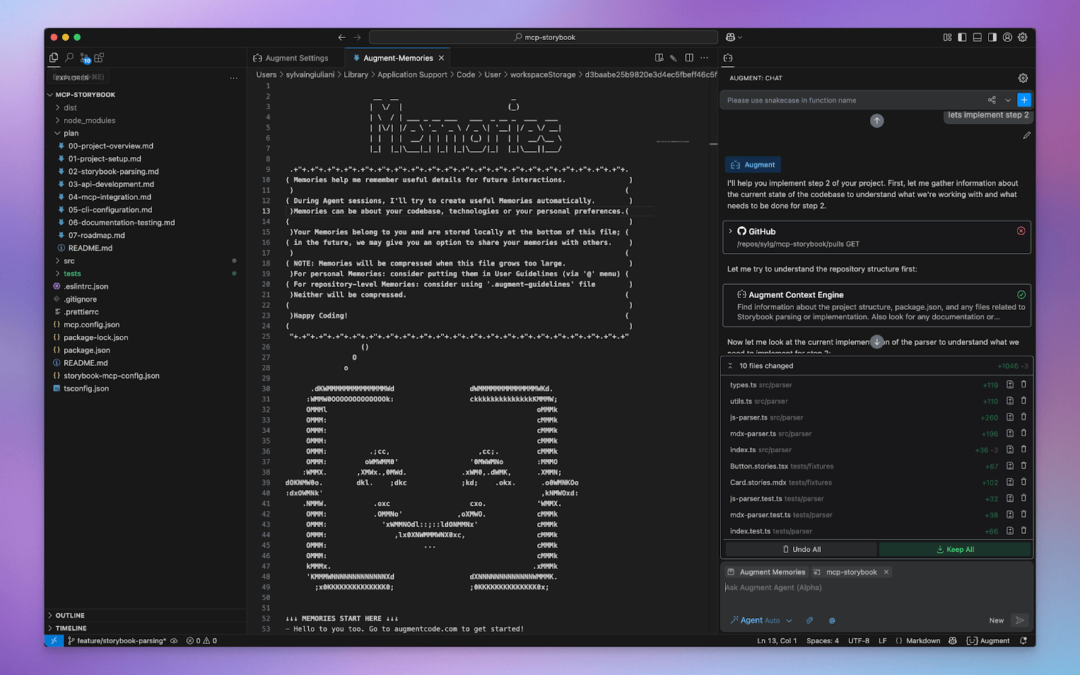Image resolution: width=1080 pixels, height=675 pixels.
Task: Click New button in chat input
Action: [996, 620]
